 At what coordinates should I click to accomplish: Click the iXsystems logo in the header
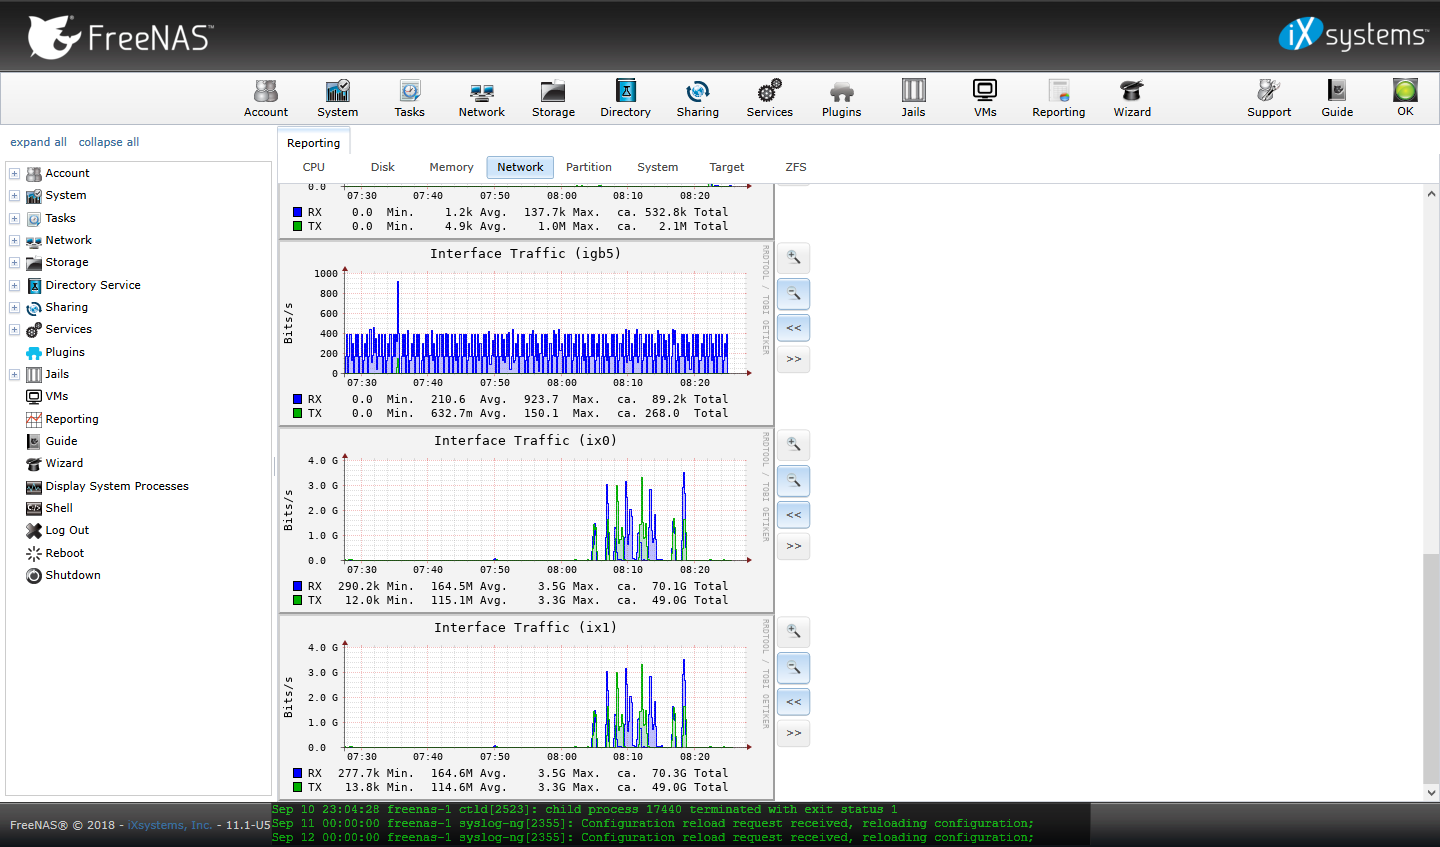(x=1353, y=35)
